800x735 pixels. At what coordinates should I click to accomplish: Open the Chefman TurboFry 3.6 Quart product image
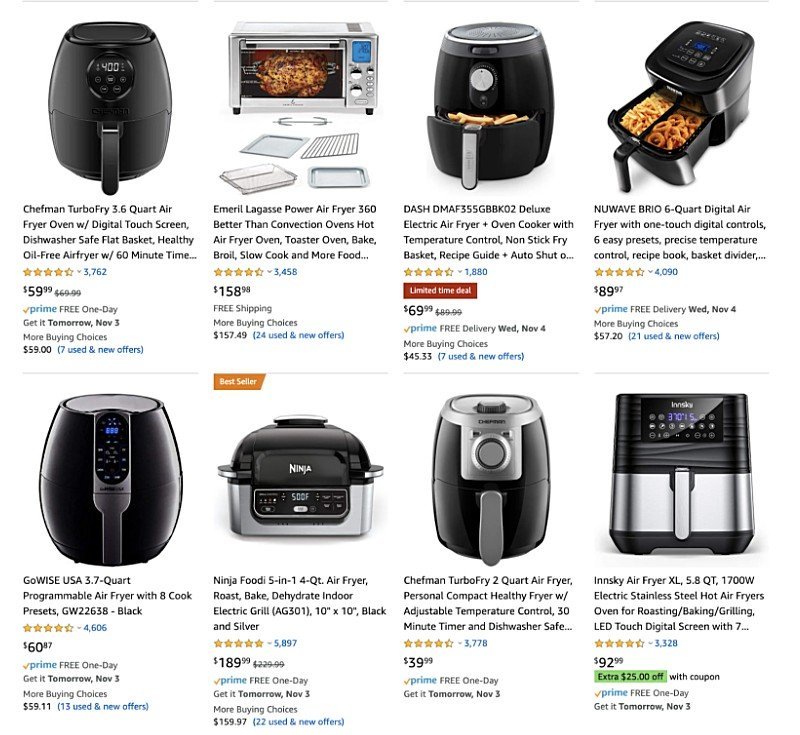point(110,109)
